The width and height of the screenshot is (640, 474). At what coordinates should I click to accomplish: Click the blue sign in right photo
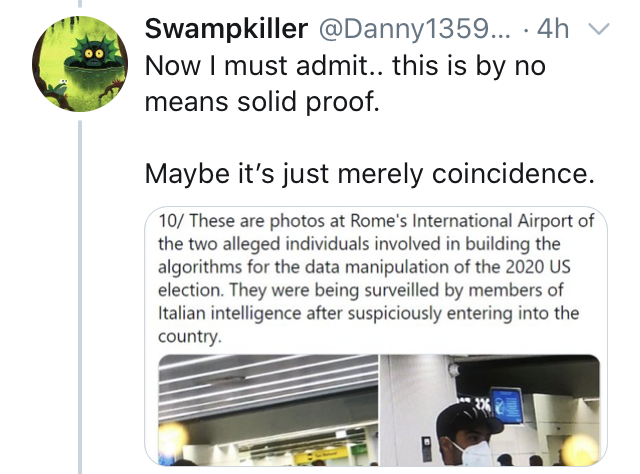[507, 405]
